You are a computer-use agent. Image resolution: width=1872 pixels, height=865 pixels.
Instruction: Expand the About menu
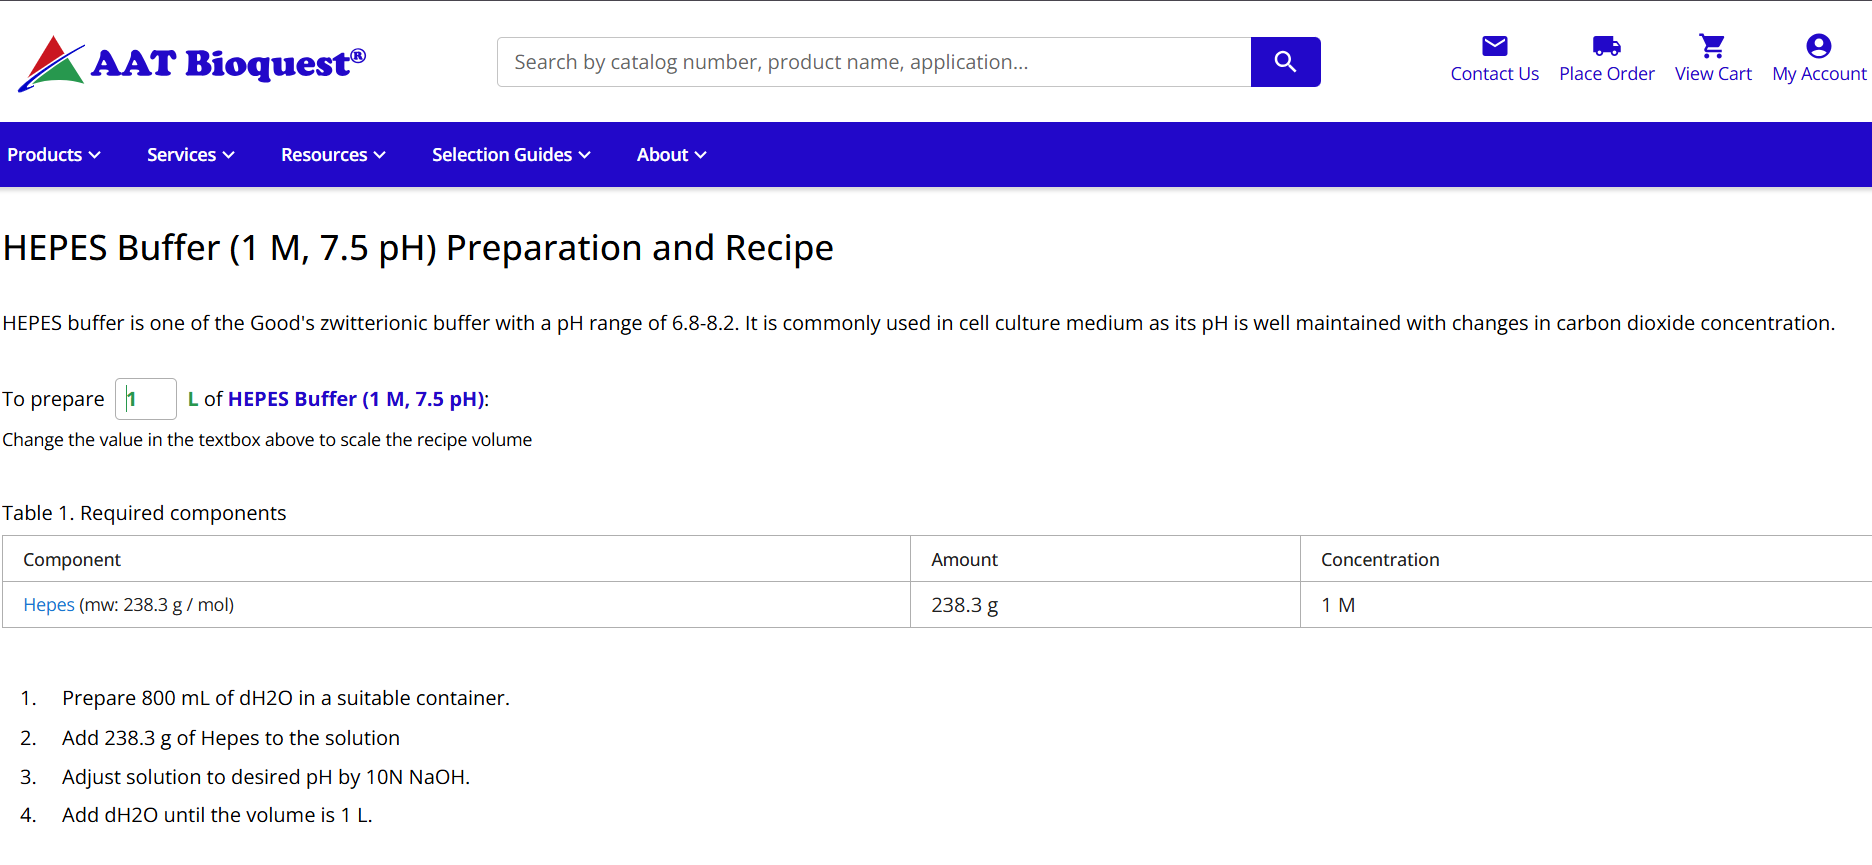coord(672,155)
